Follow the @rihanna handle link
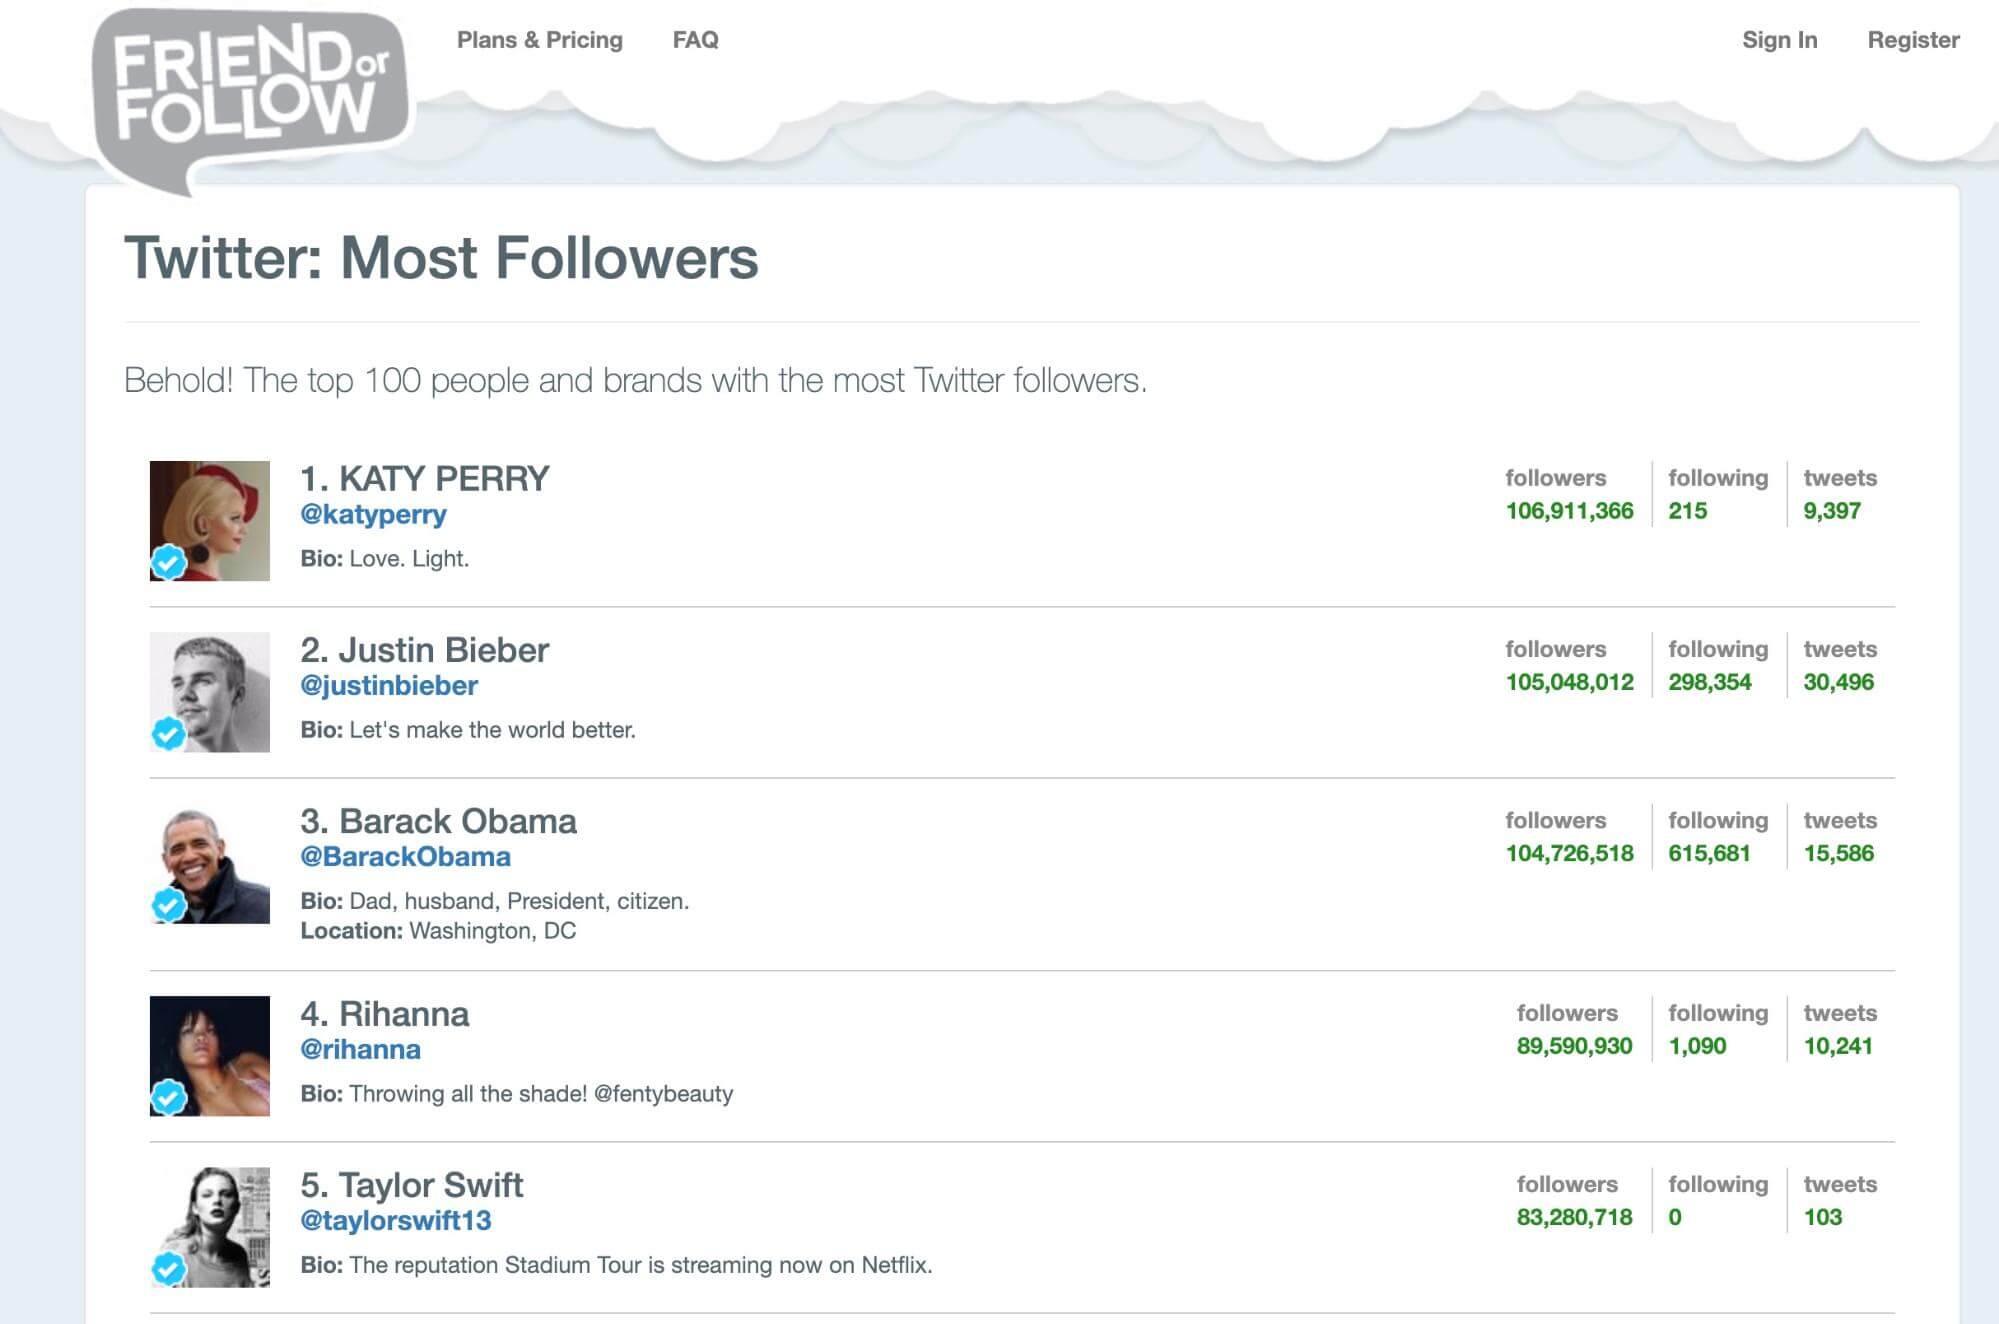 click(361, 1050)
